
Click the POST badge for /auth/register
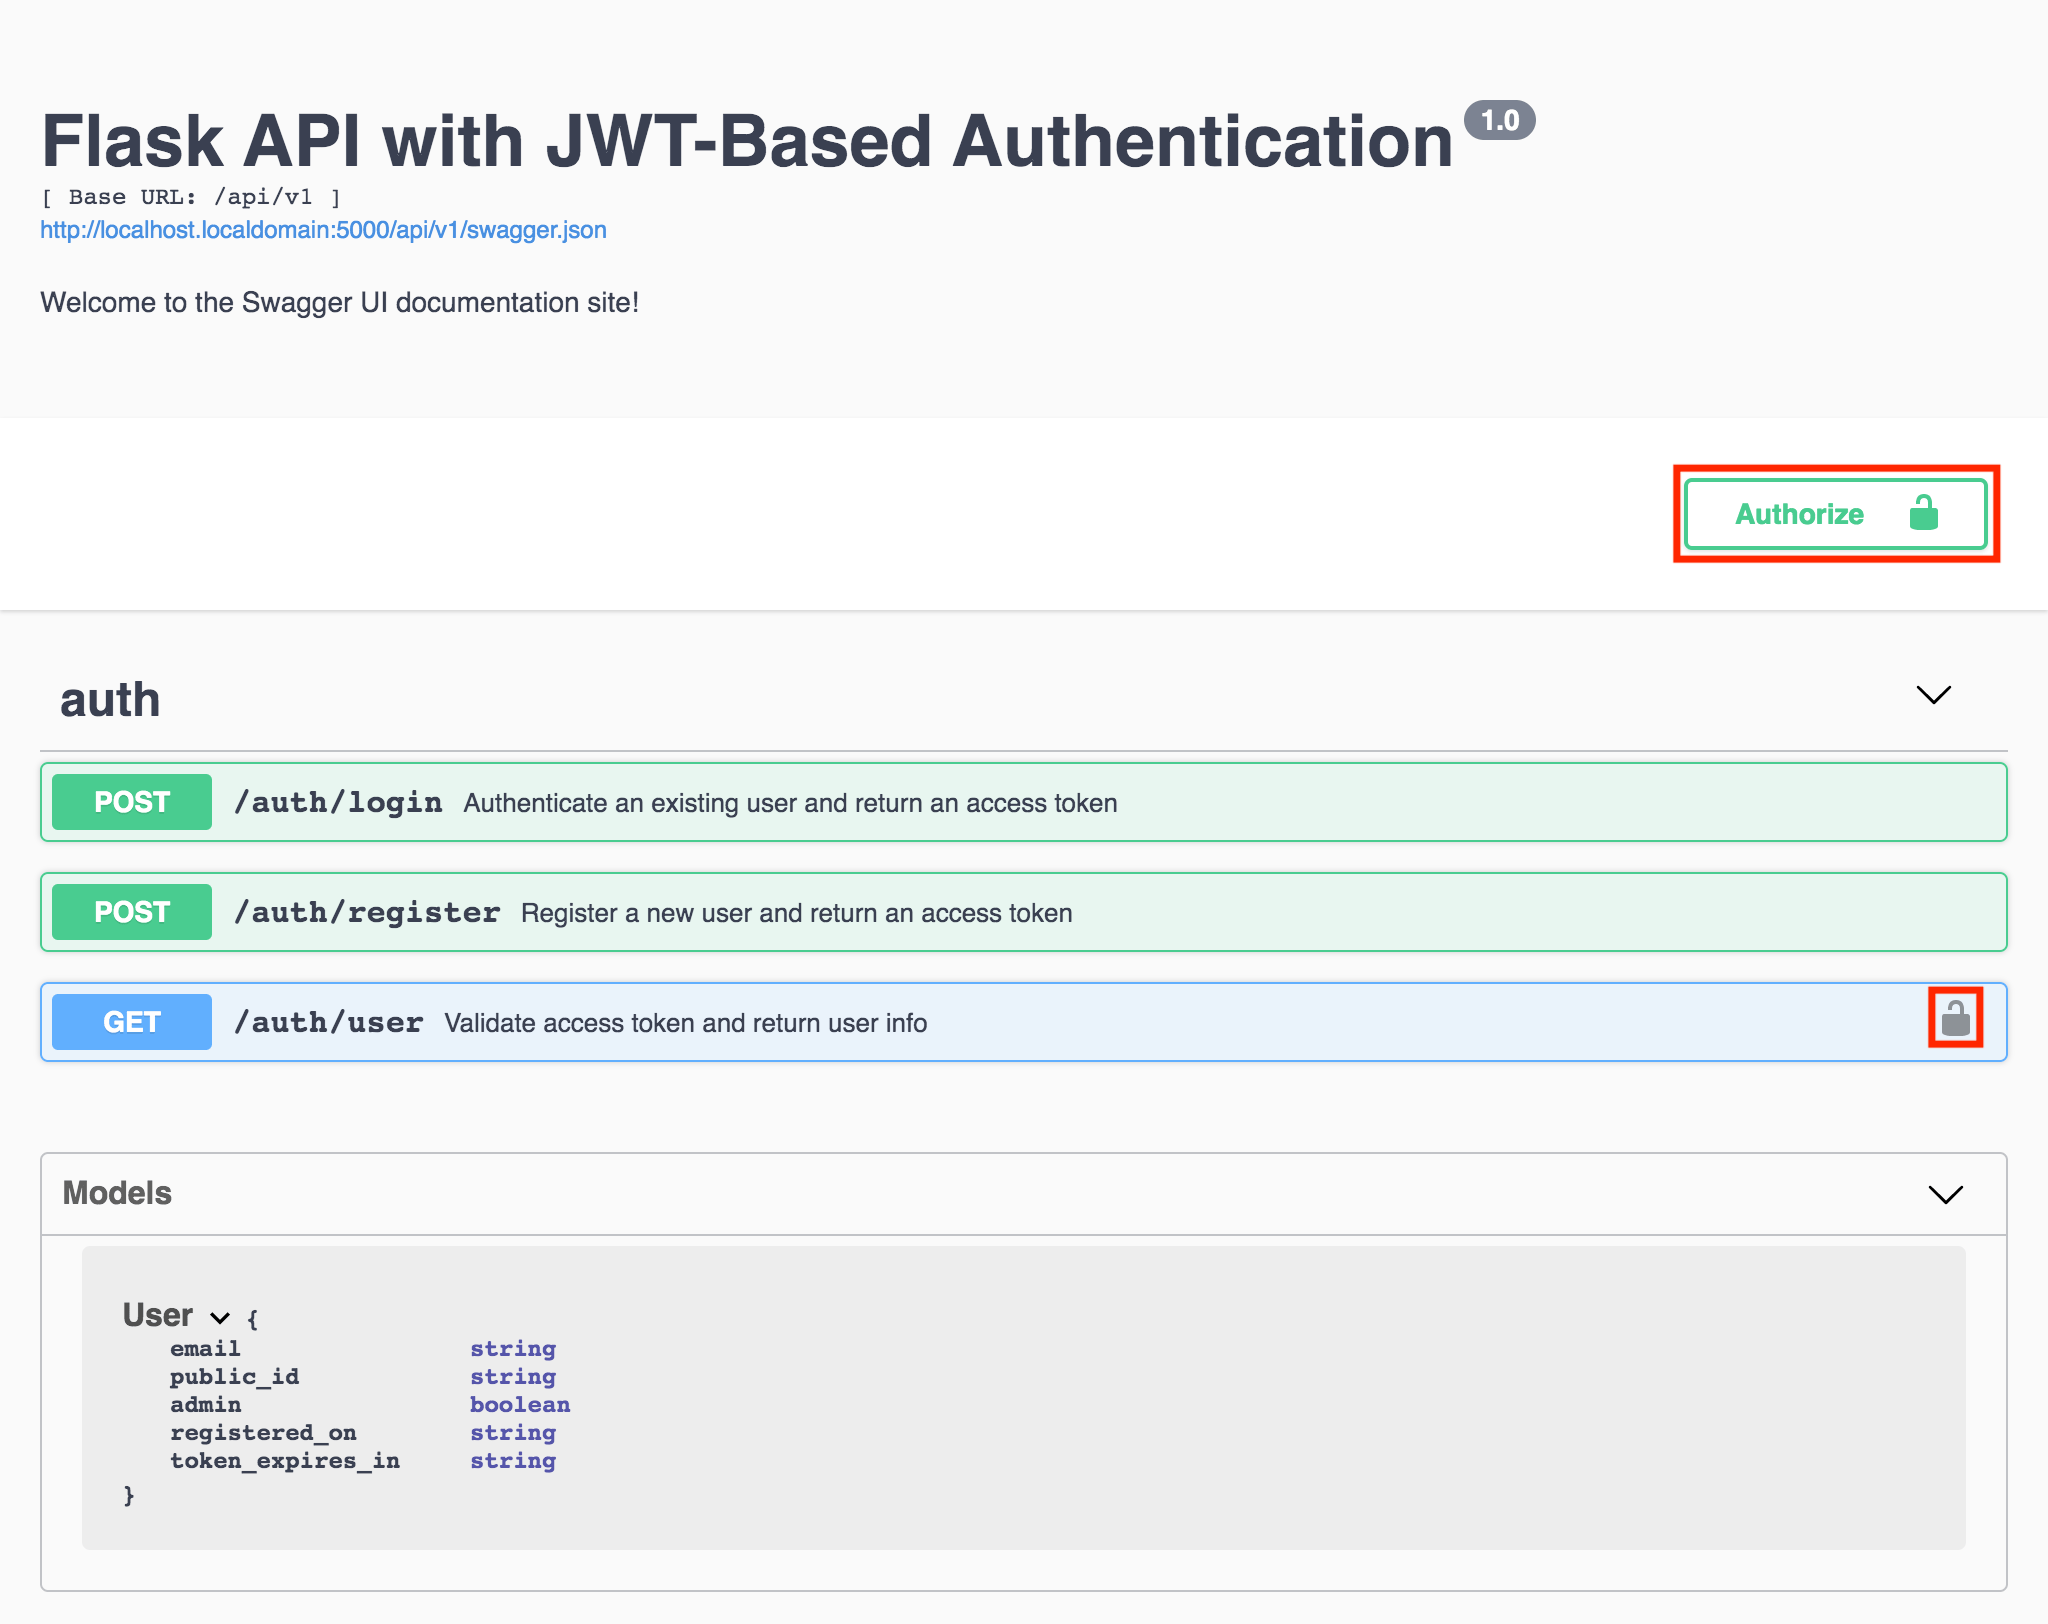point(130,911)
